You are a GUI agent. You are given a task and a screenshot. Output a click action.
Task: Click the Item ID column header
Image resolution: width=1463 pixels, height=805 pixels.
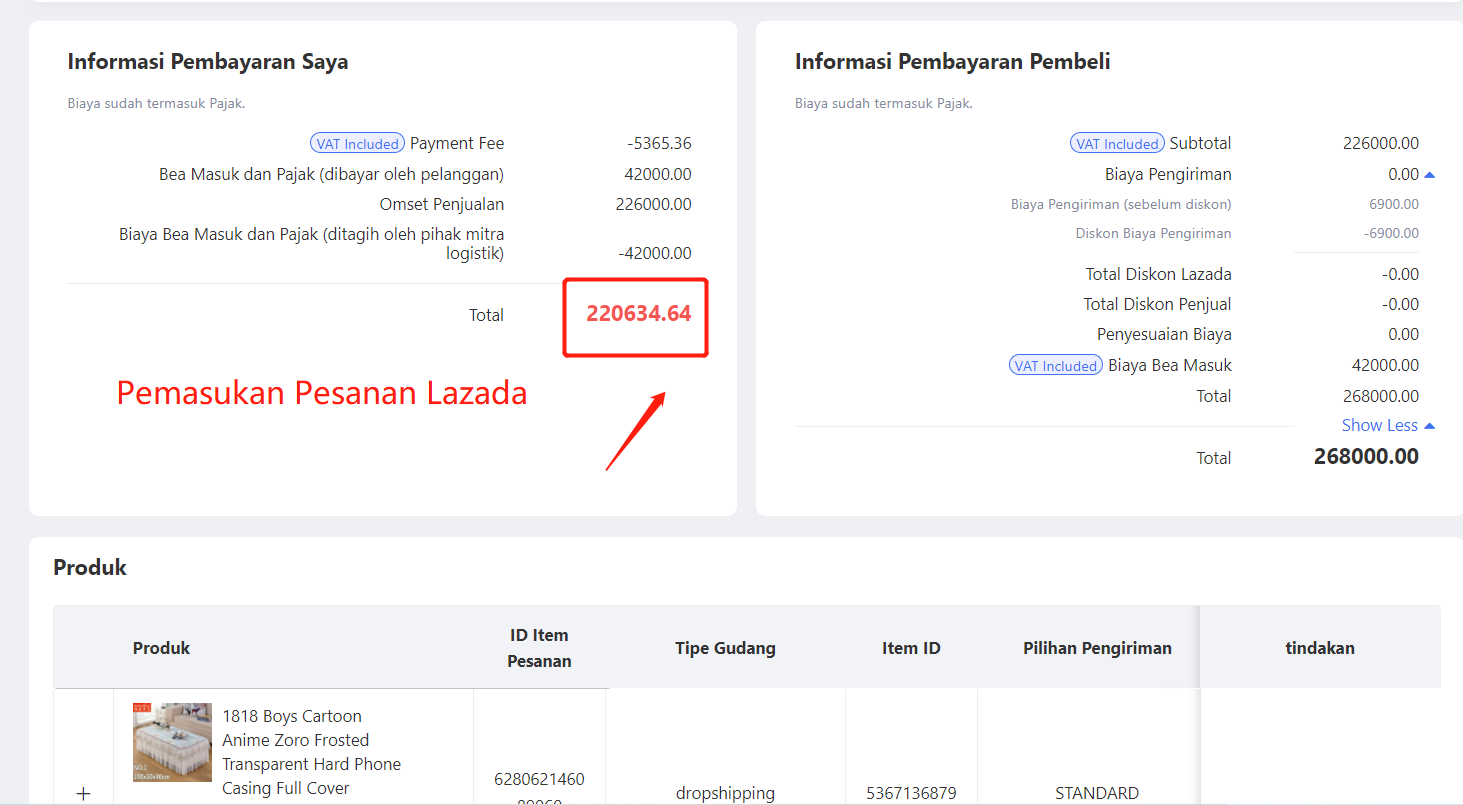(911, 648)
